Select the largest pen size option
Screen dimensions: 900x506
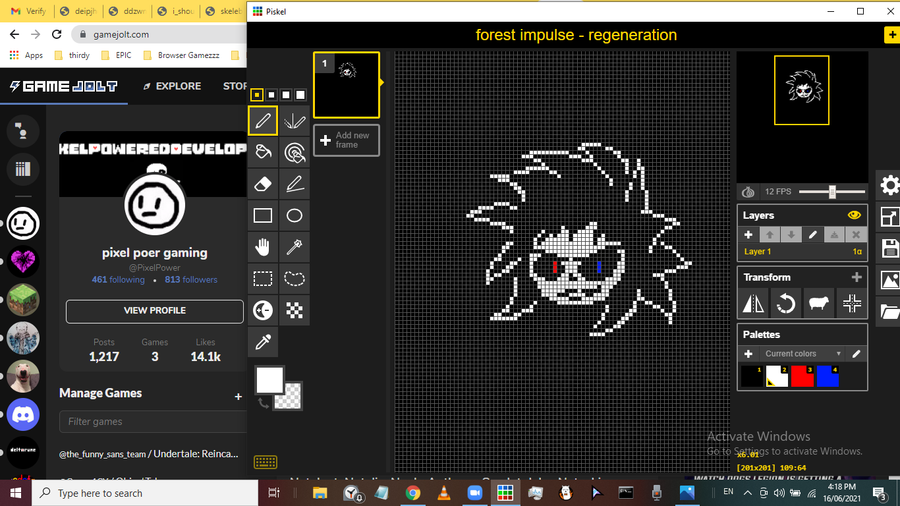click(300, 95)
